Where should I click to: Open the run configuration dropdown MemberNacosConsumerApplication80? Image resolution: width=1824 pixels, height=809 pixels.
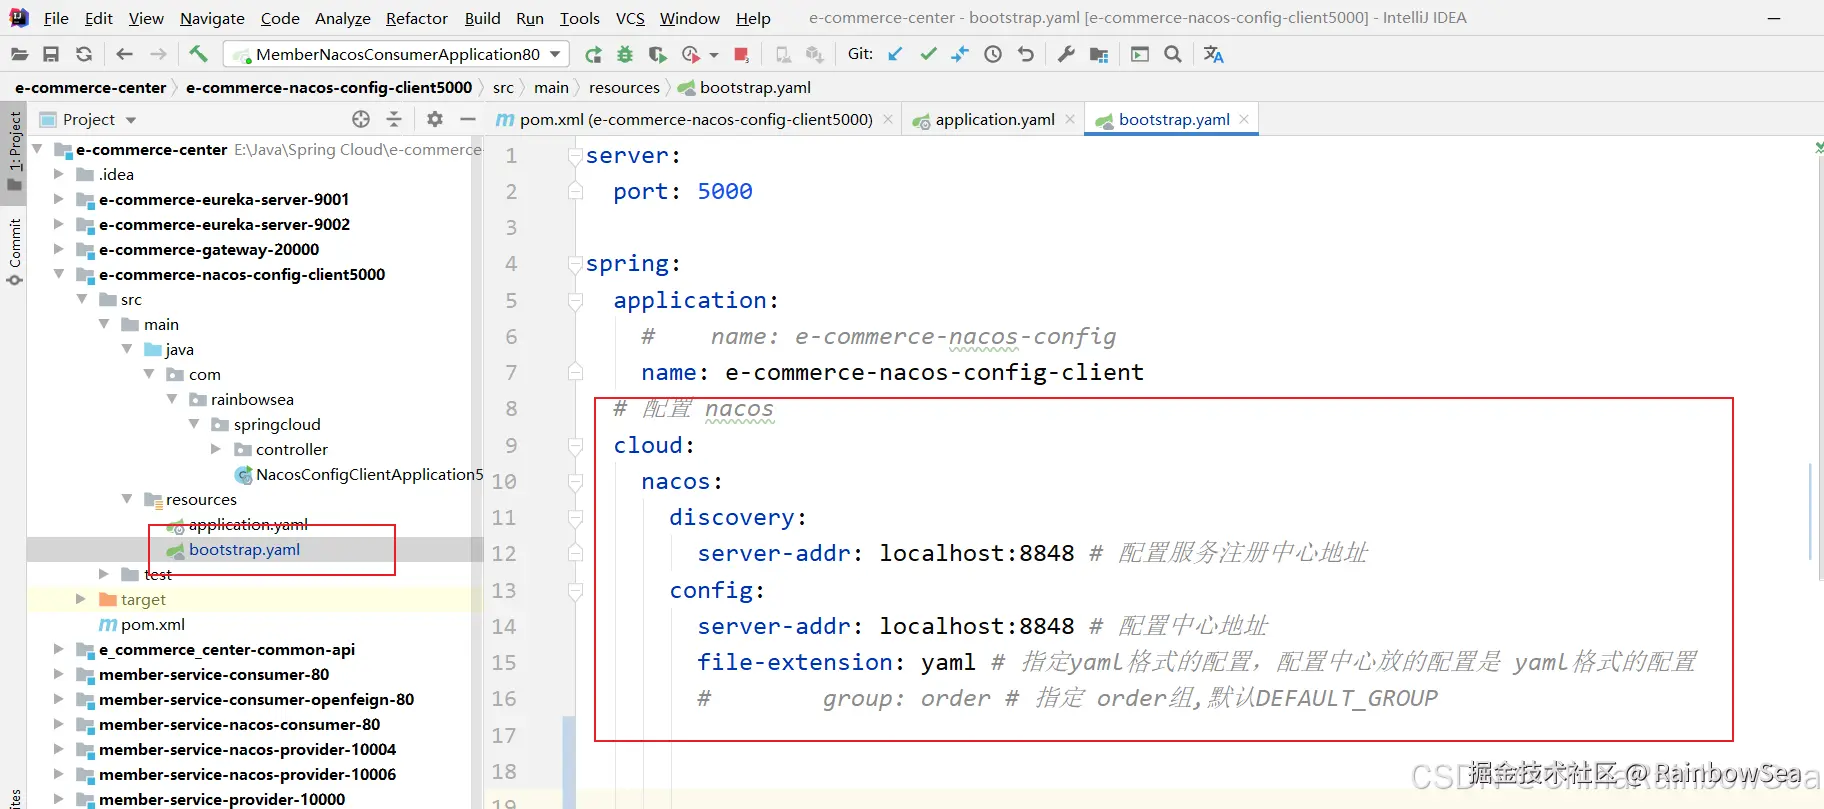pyautogui.click(x=396, y=54)
